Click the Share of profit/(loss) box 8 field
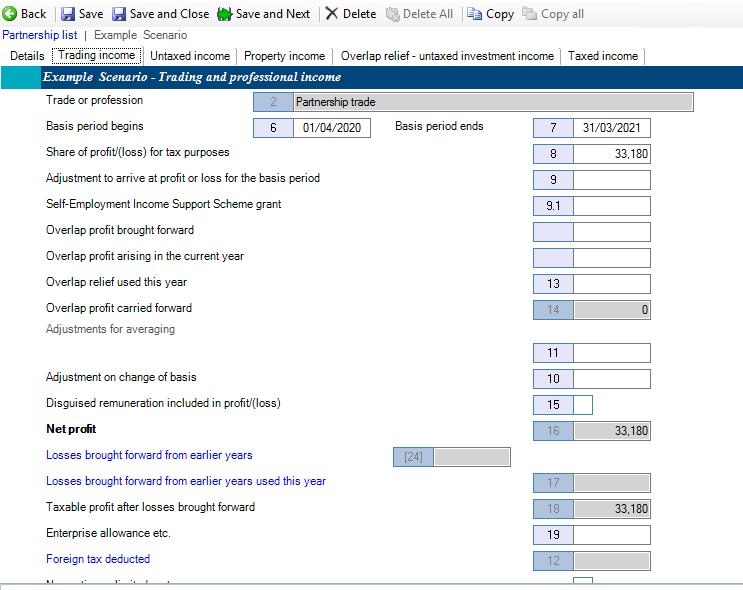The image size is (743, 590). [x=612, y=154]
